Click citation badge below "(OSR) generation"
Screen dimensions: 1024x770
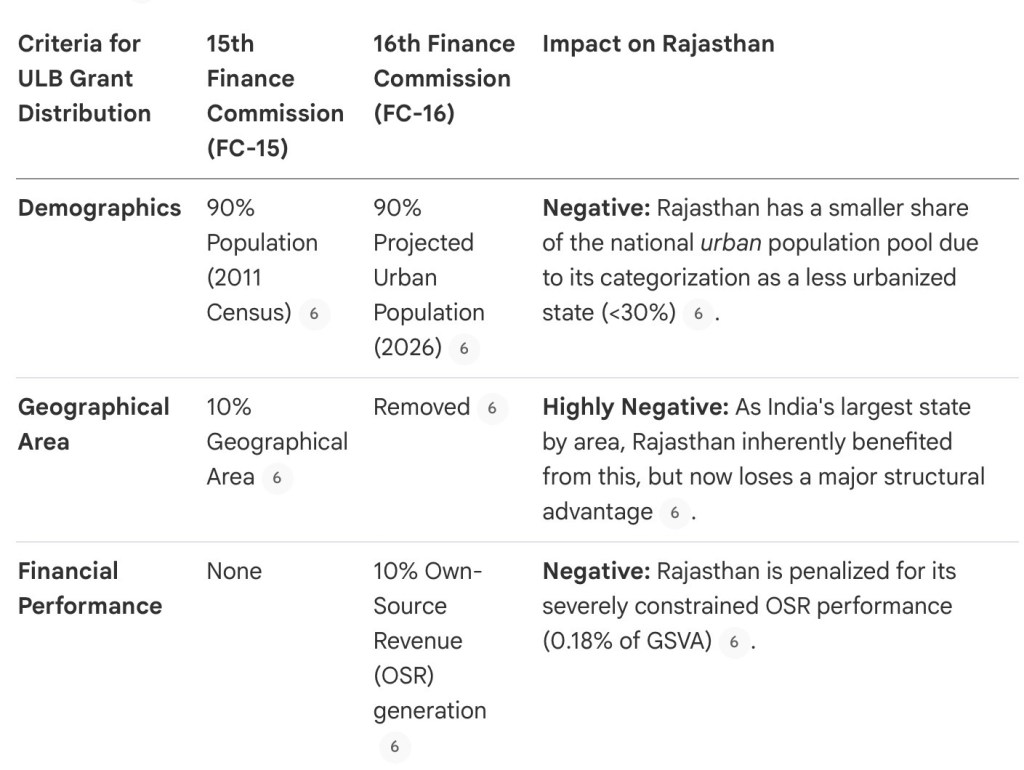coord(394,747)
